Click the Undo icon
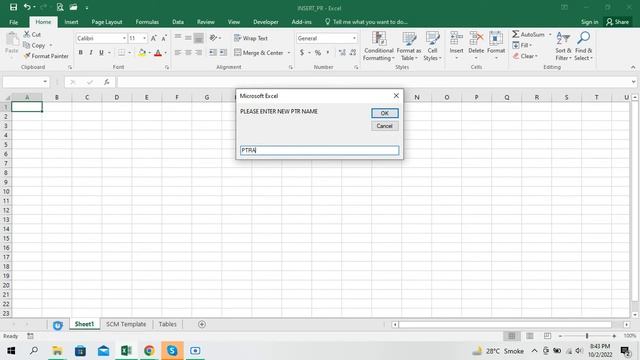 click(x=27, y=7)
